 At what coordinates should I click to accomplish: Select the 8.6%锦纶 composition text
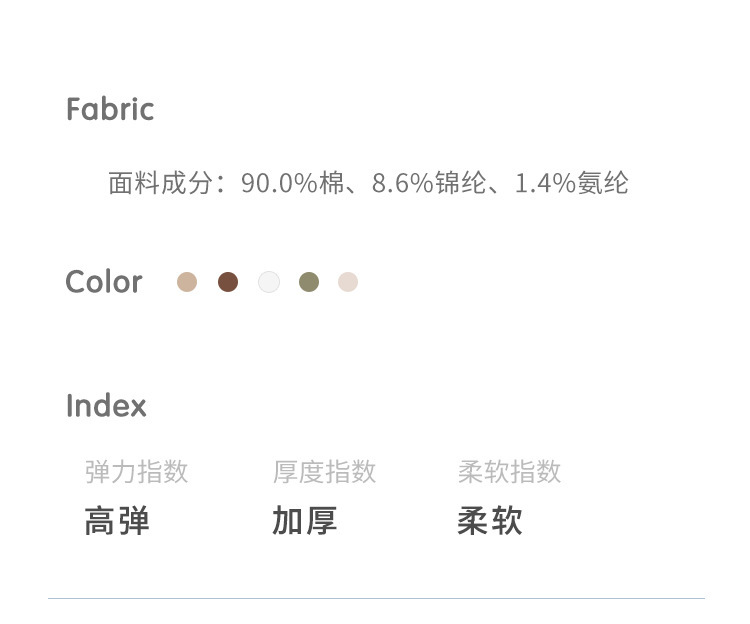(429, 183)
